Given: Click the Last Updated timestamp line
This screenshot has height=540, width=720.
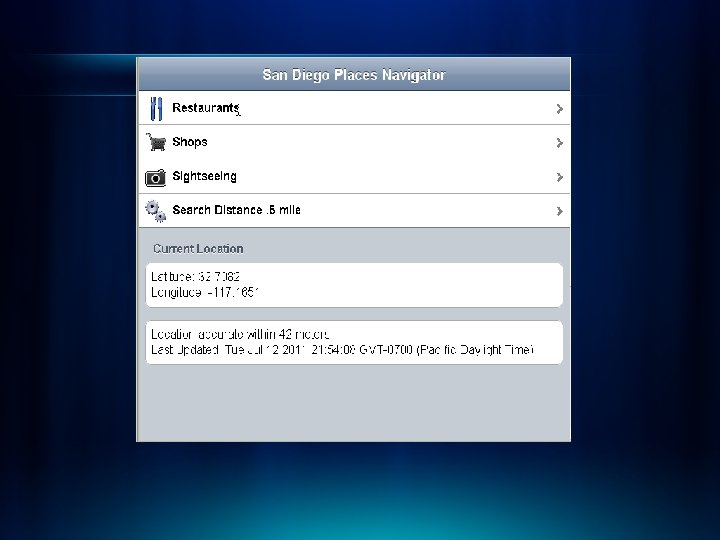Looking at the screenshot, I should [343, 350].
